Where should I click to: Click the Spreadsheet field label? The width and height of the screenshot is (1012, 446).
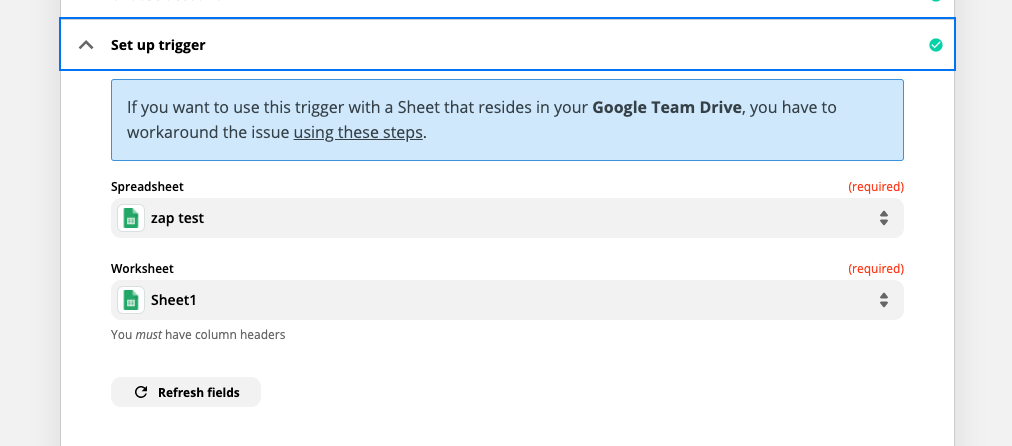[x=147, y=187]
